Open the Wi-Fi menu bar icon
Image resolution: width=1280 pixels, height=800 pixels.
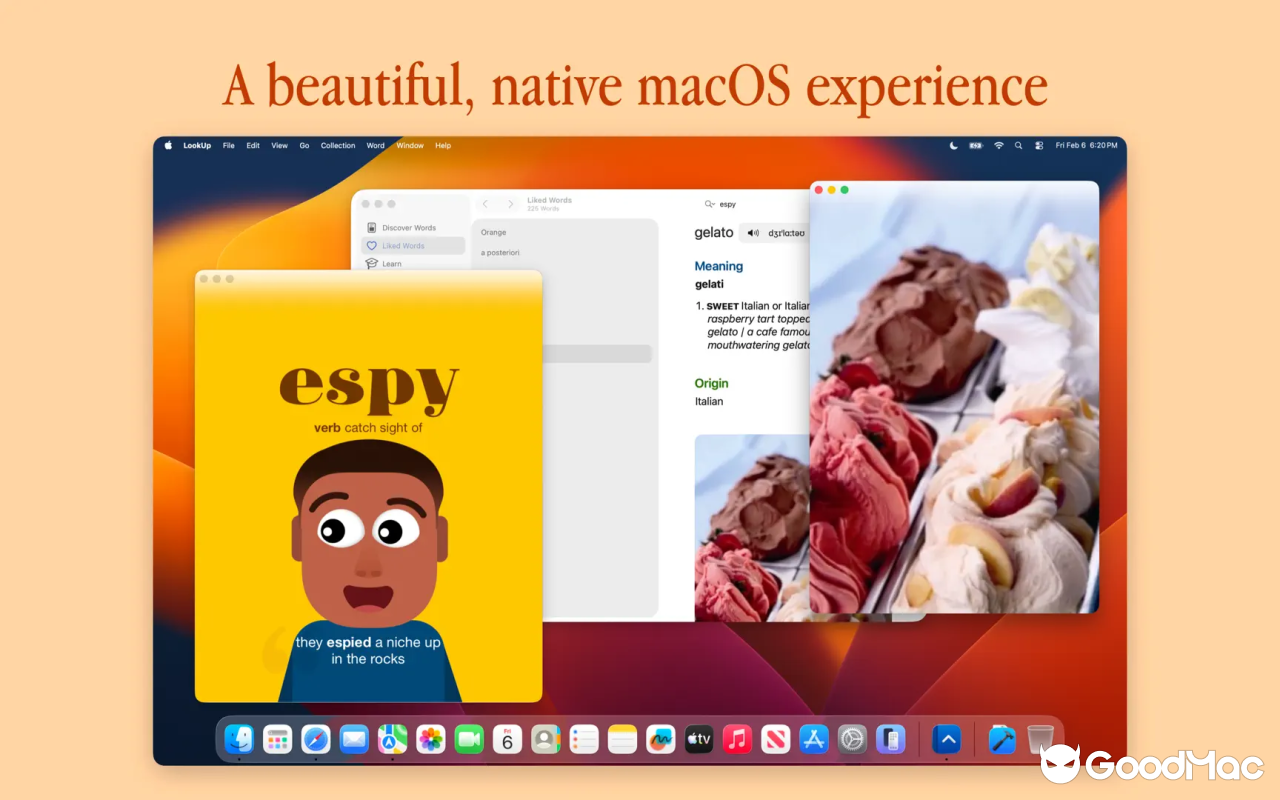tap(998, 146)
